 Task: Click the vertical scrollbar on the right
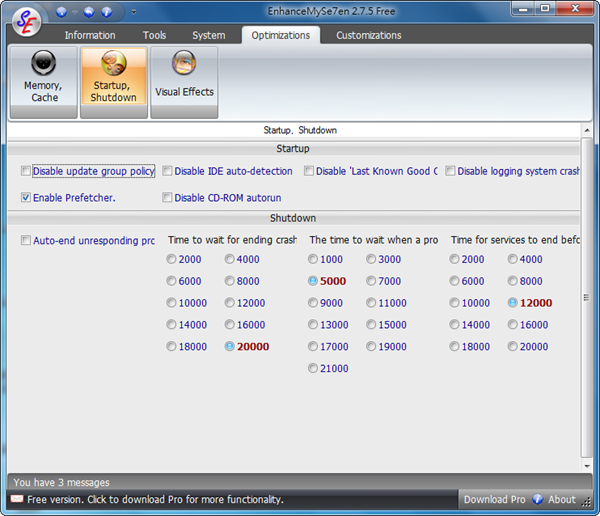click(587, 300)
